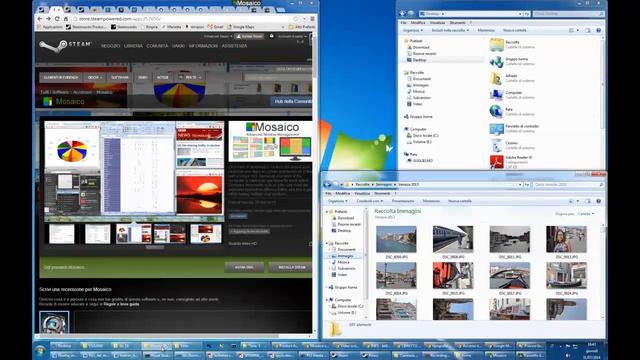
Task: Open the LIBRERIA menu on Steam
Action: coord(133,46)
